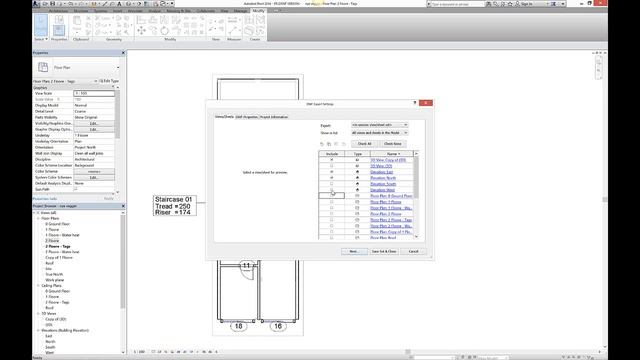Check Include for Elevation: West
The height and width of the screenshot is (360, 640).
click(x=331, y=190)
